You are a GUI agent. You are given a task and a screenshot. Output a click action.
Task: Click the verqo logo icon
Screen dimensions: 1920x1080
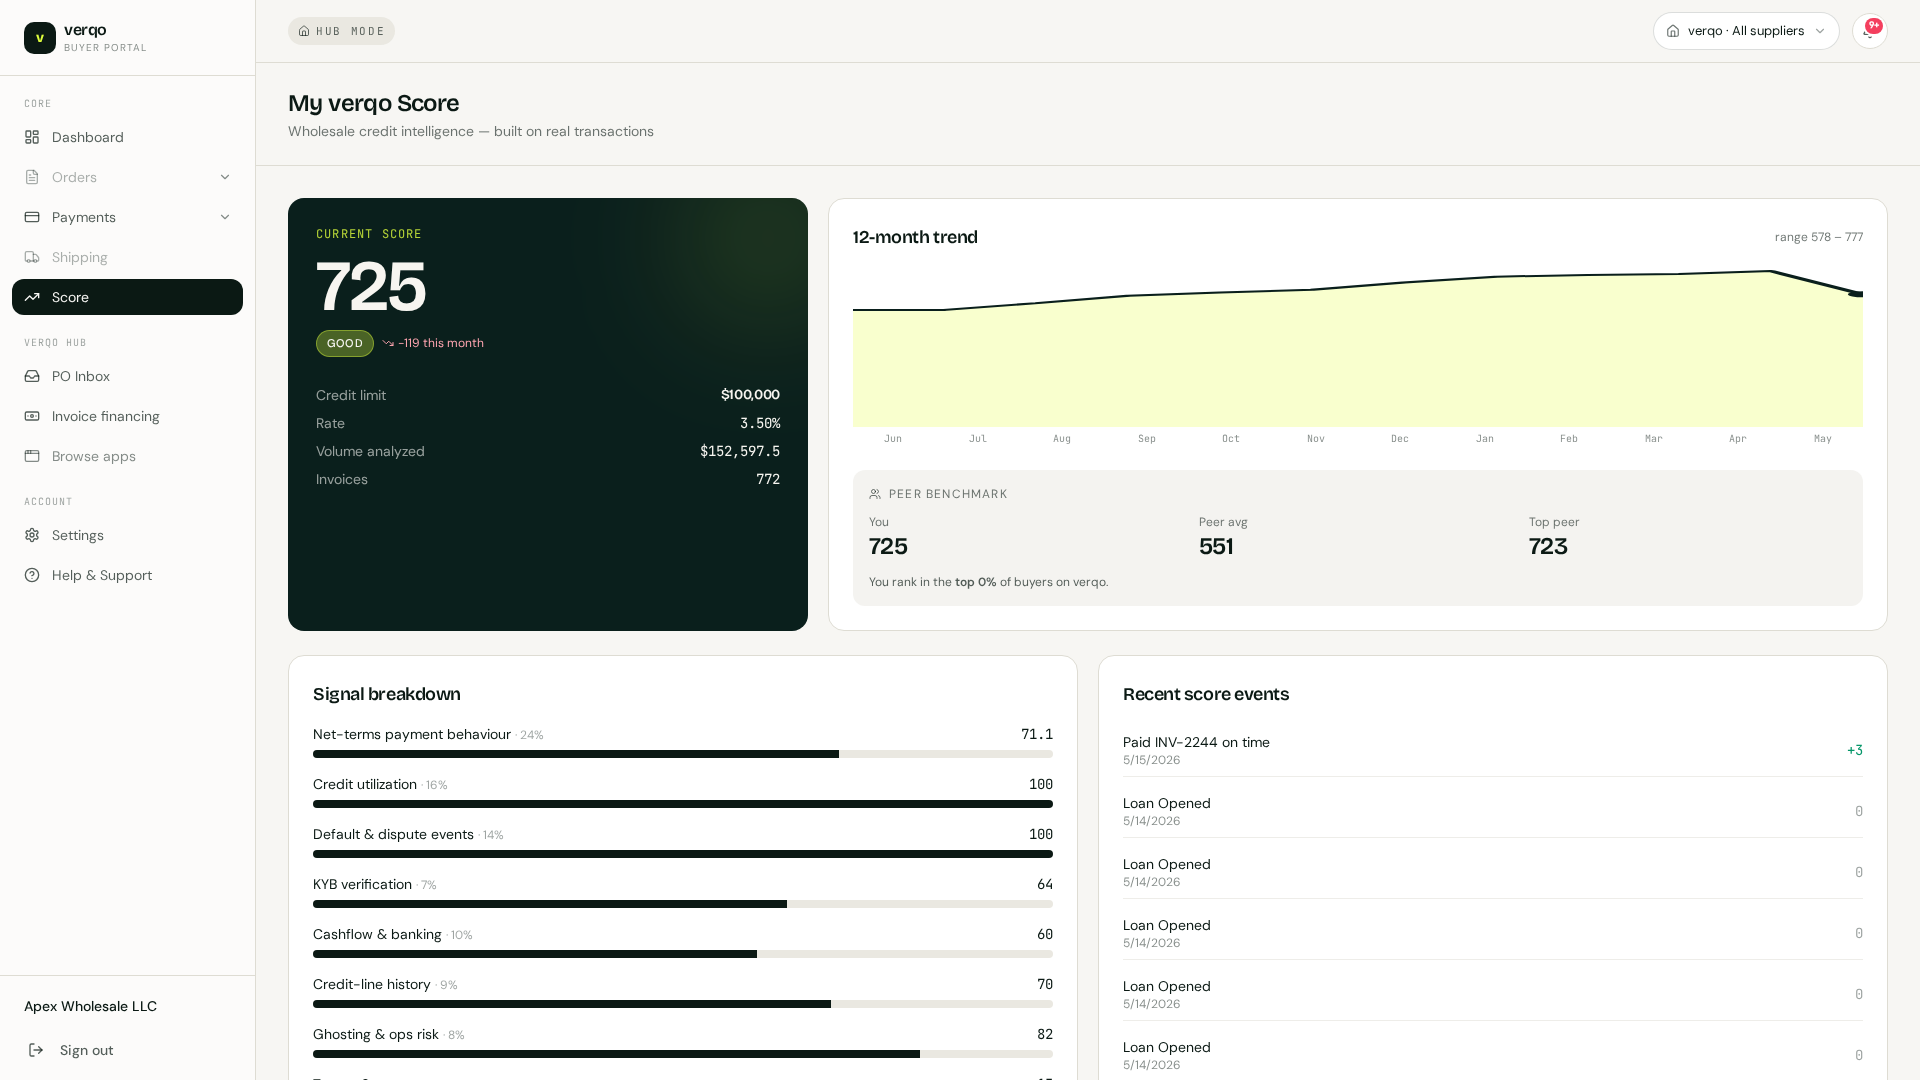pos(40,38)
